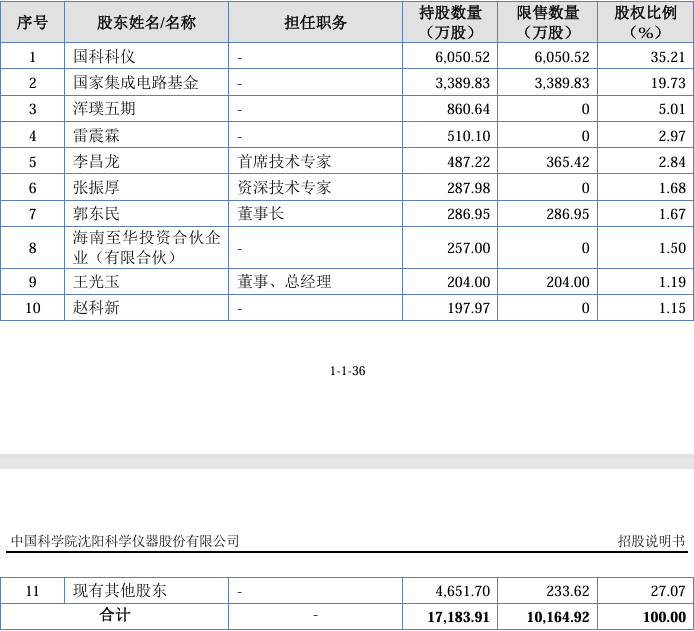
Task: Click the 担任职务 column header
Action: point(315,23)
